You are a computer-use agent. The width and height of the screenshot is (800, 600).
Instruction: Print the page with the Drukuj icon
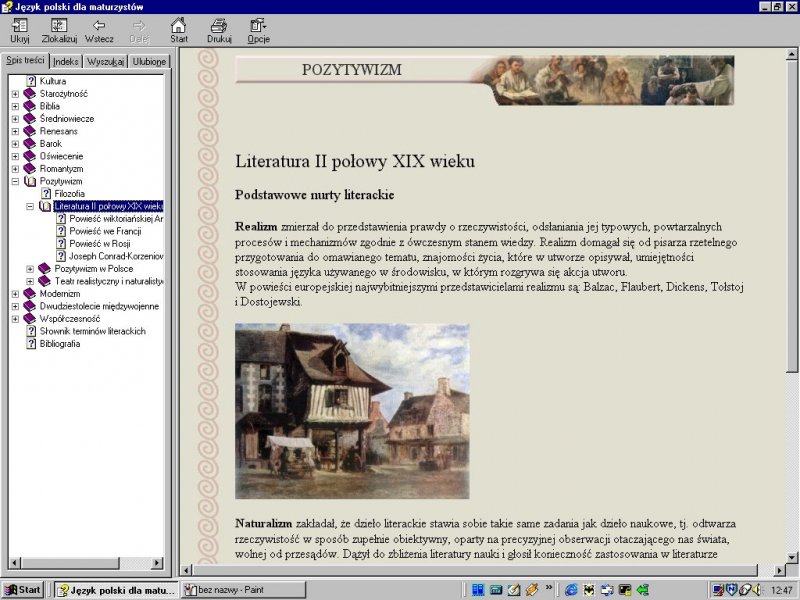click(x=219, y=26)
